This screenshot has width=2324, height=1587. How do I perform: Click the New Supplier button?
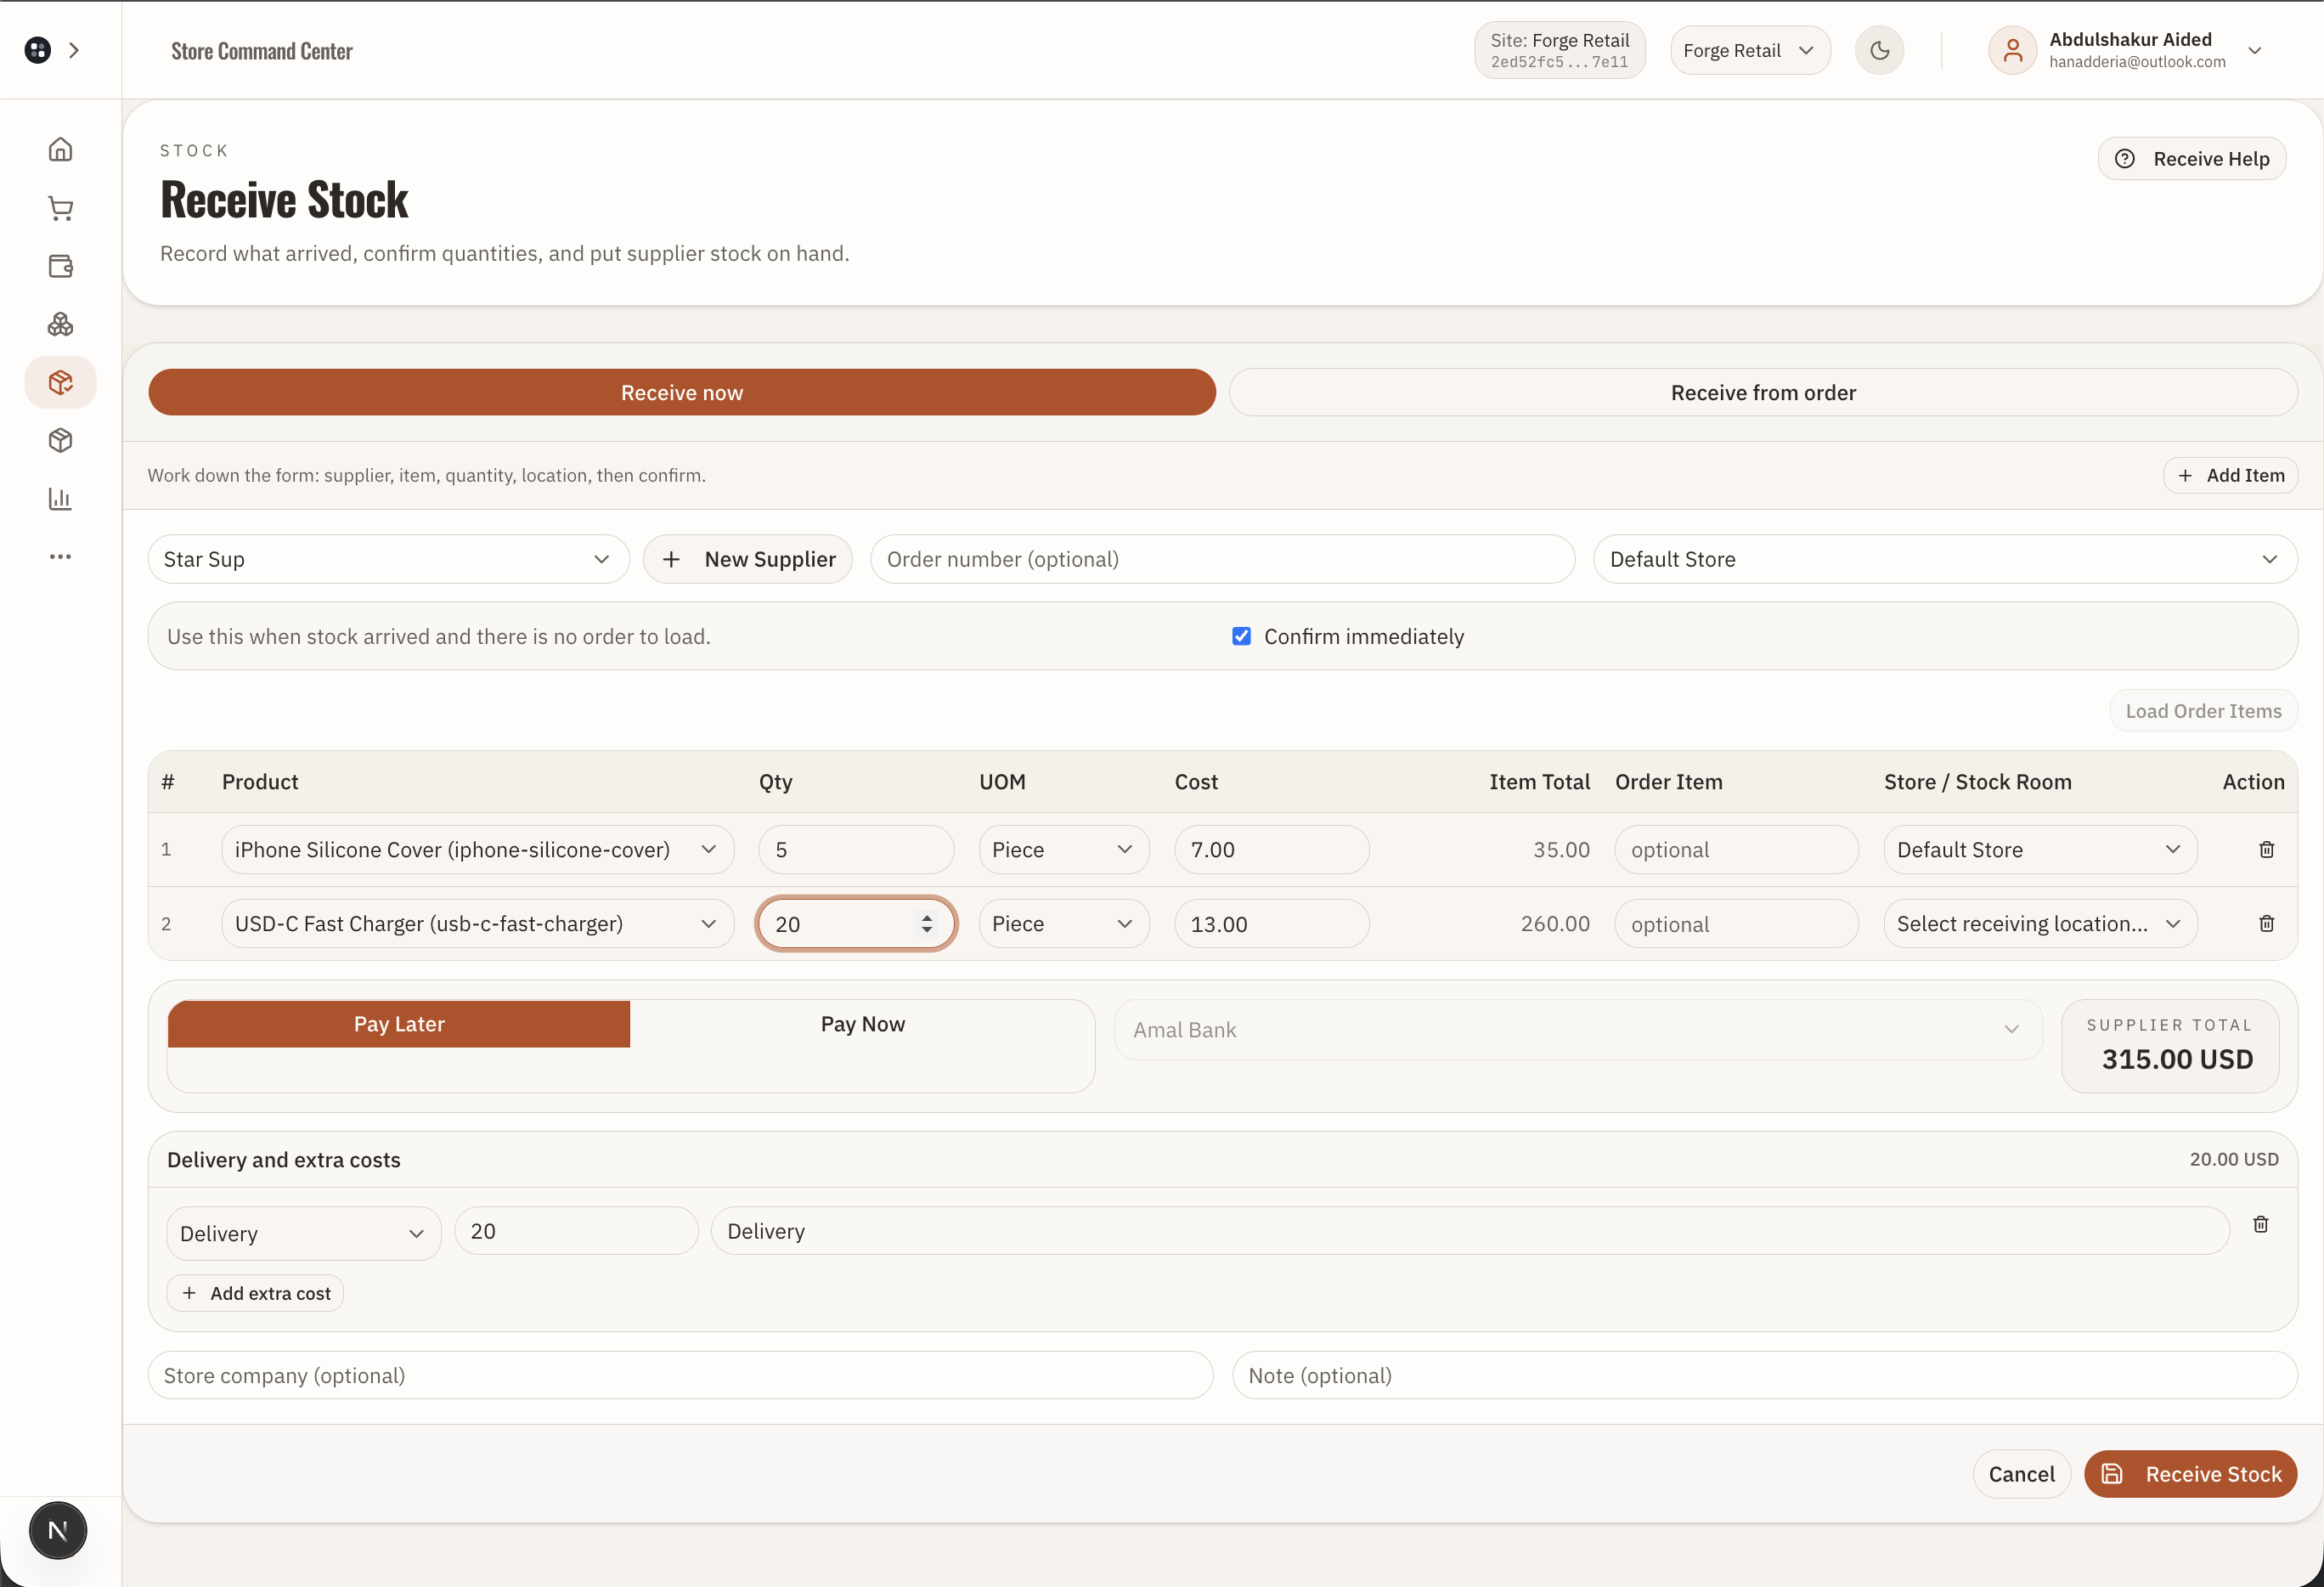pyautogui.click(x=748, y=559)
